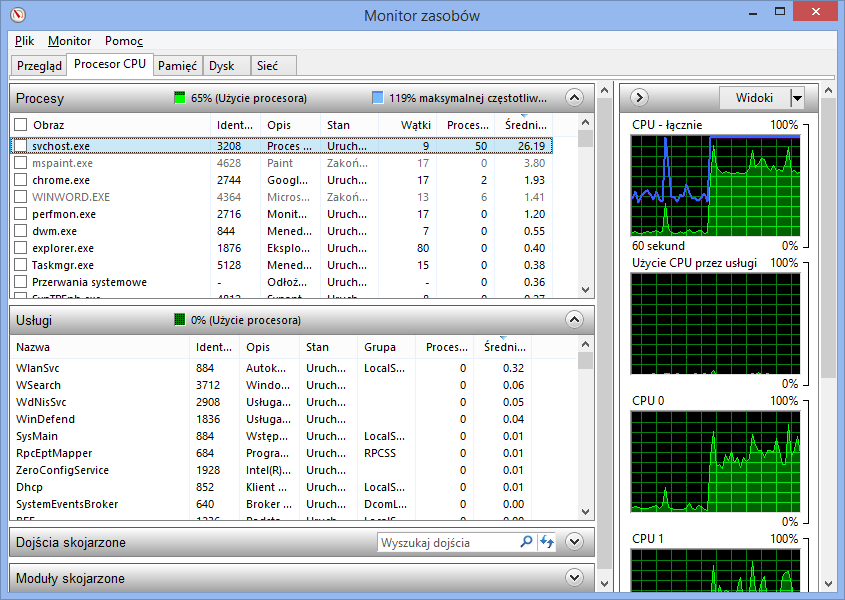Select the Dhcp service row
The height and width of the screenshot is (600, 845).
271,487
